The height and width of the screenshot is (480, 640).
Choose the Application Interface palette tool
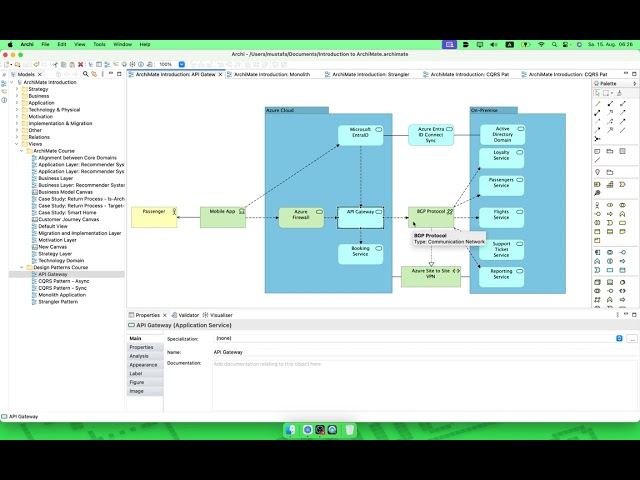pyautogui.click(x=622, y=253)
